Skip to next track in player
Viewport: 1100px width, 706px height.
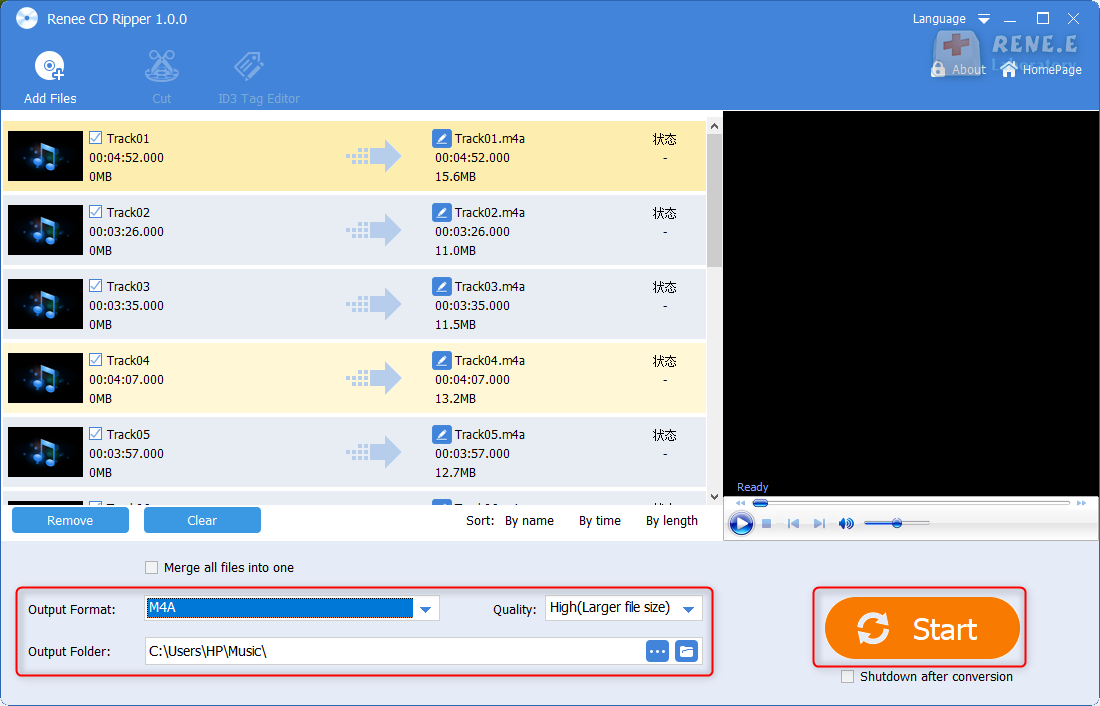pos(819,524)
